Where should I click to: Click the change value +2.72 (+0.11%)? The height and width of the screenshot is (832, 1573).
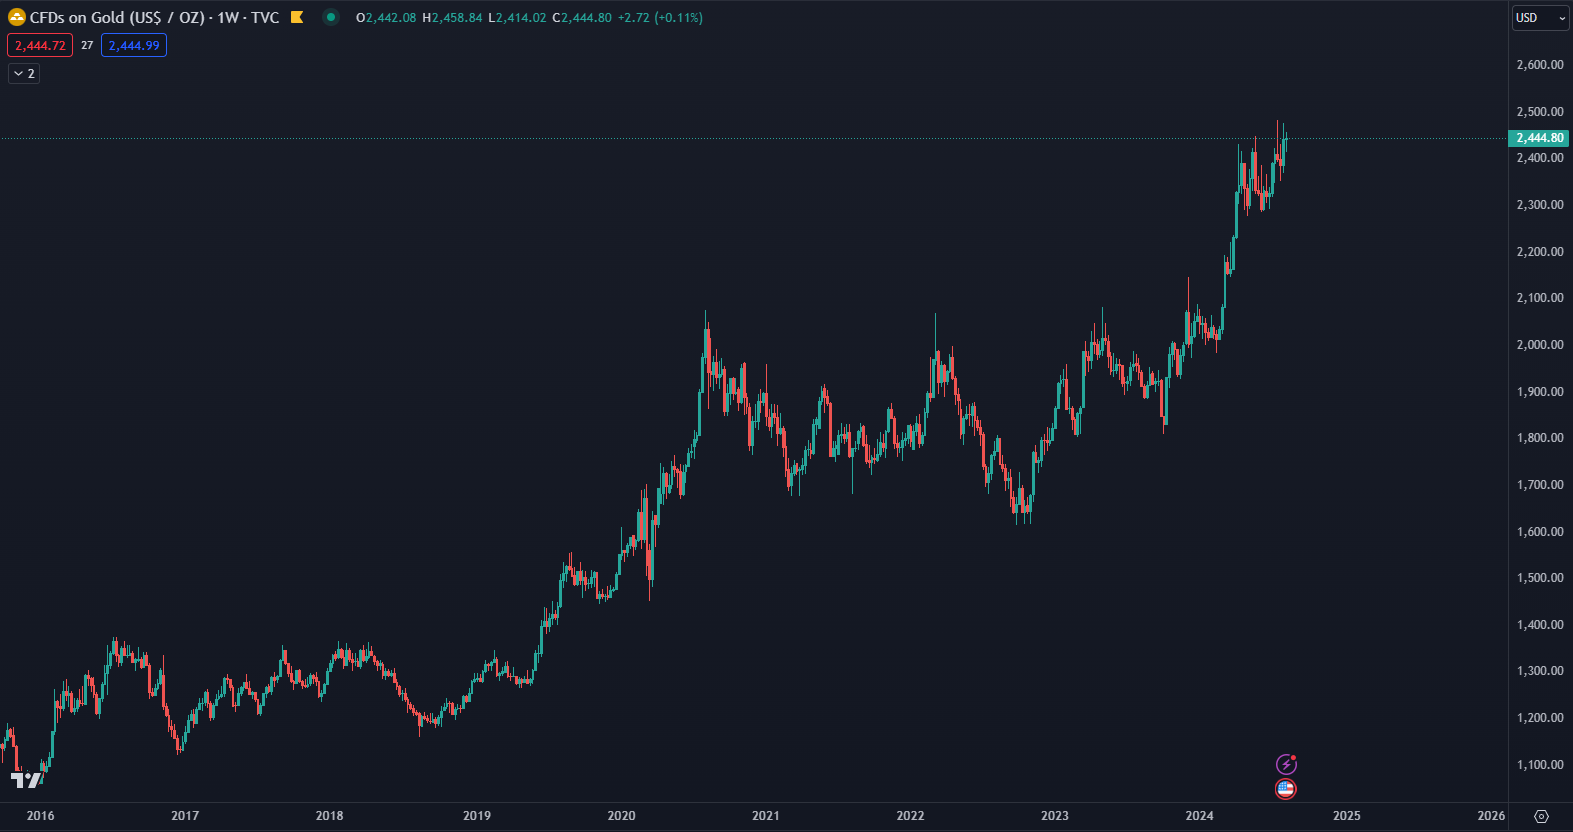coord(660,18)
